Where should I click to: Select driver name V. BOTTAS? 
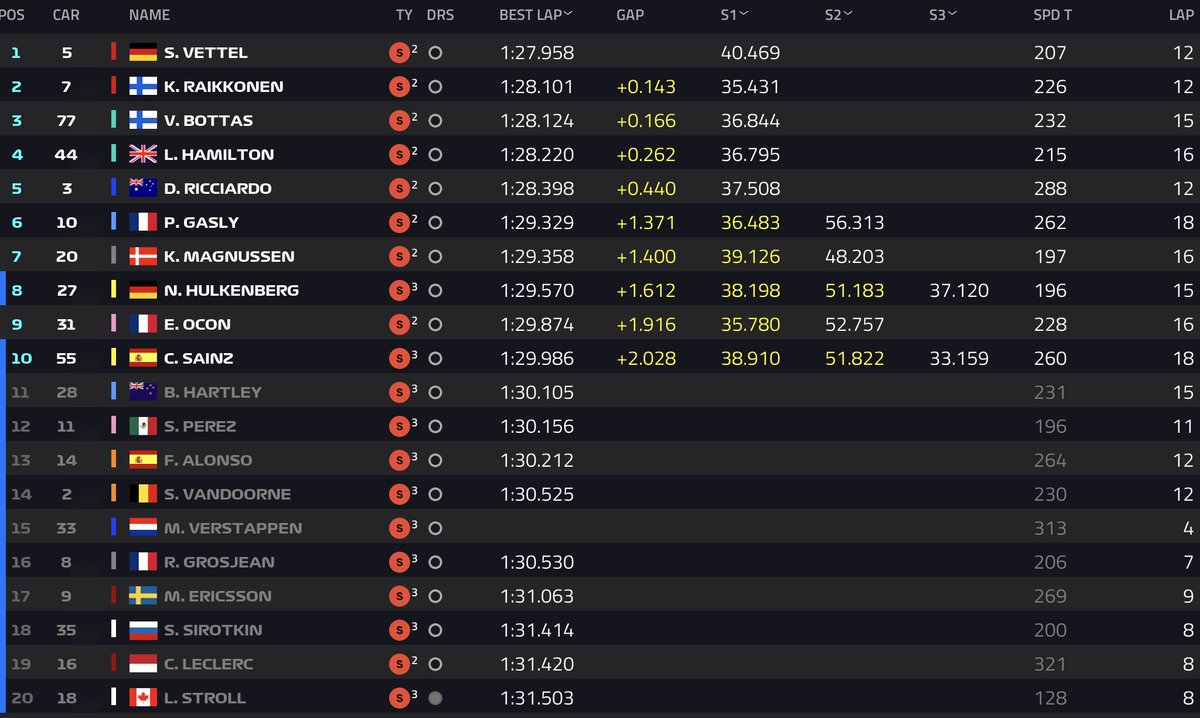click(x=208, y=121)
